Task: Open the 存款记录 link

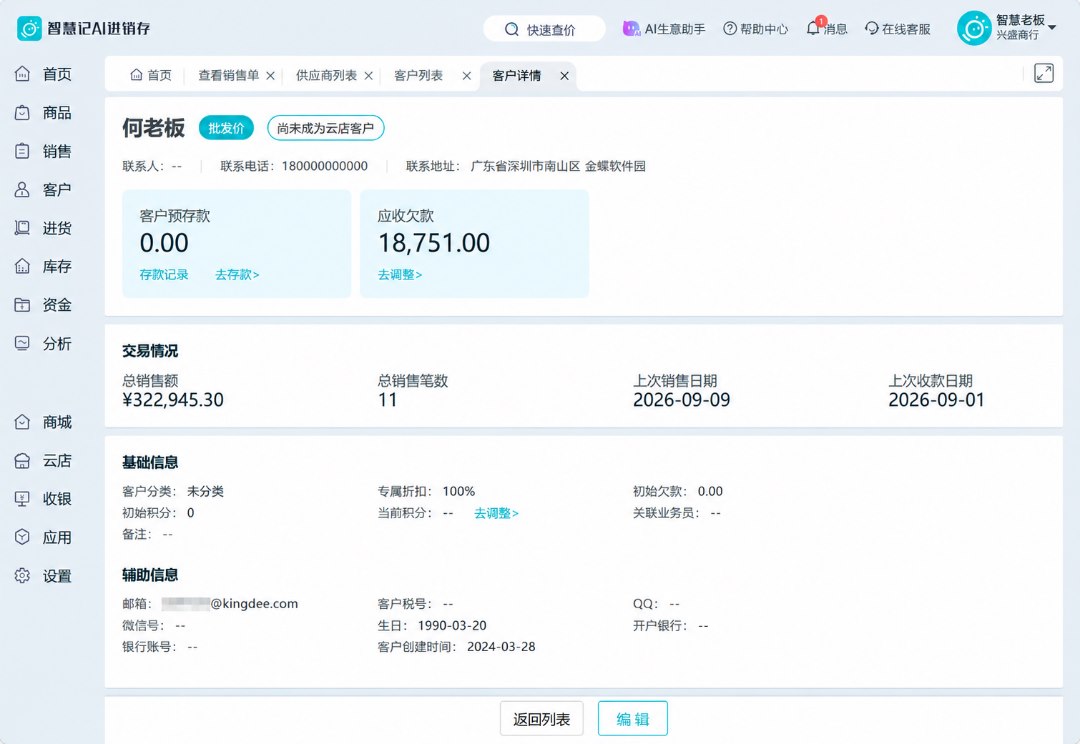Action: coord(164,274)
